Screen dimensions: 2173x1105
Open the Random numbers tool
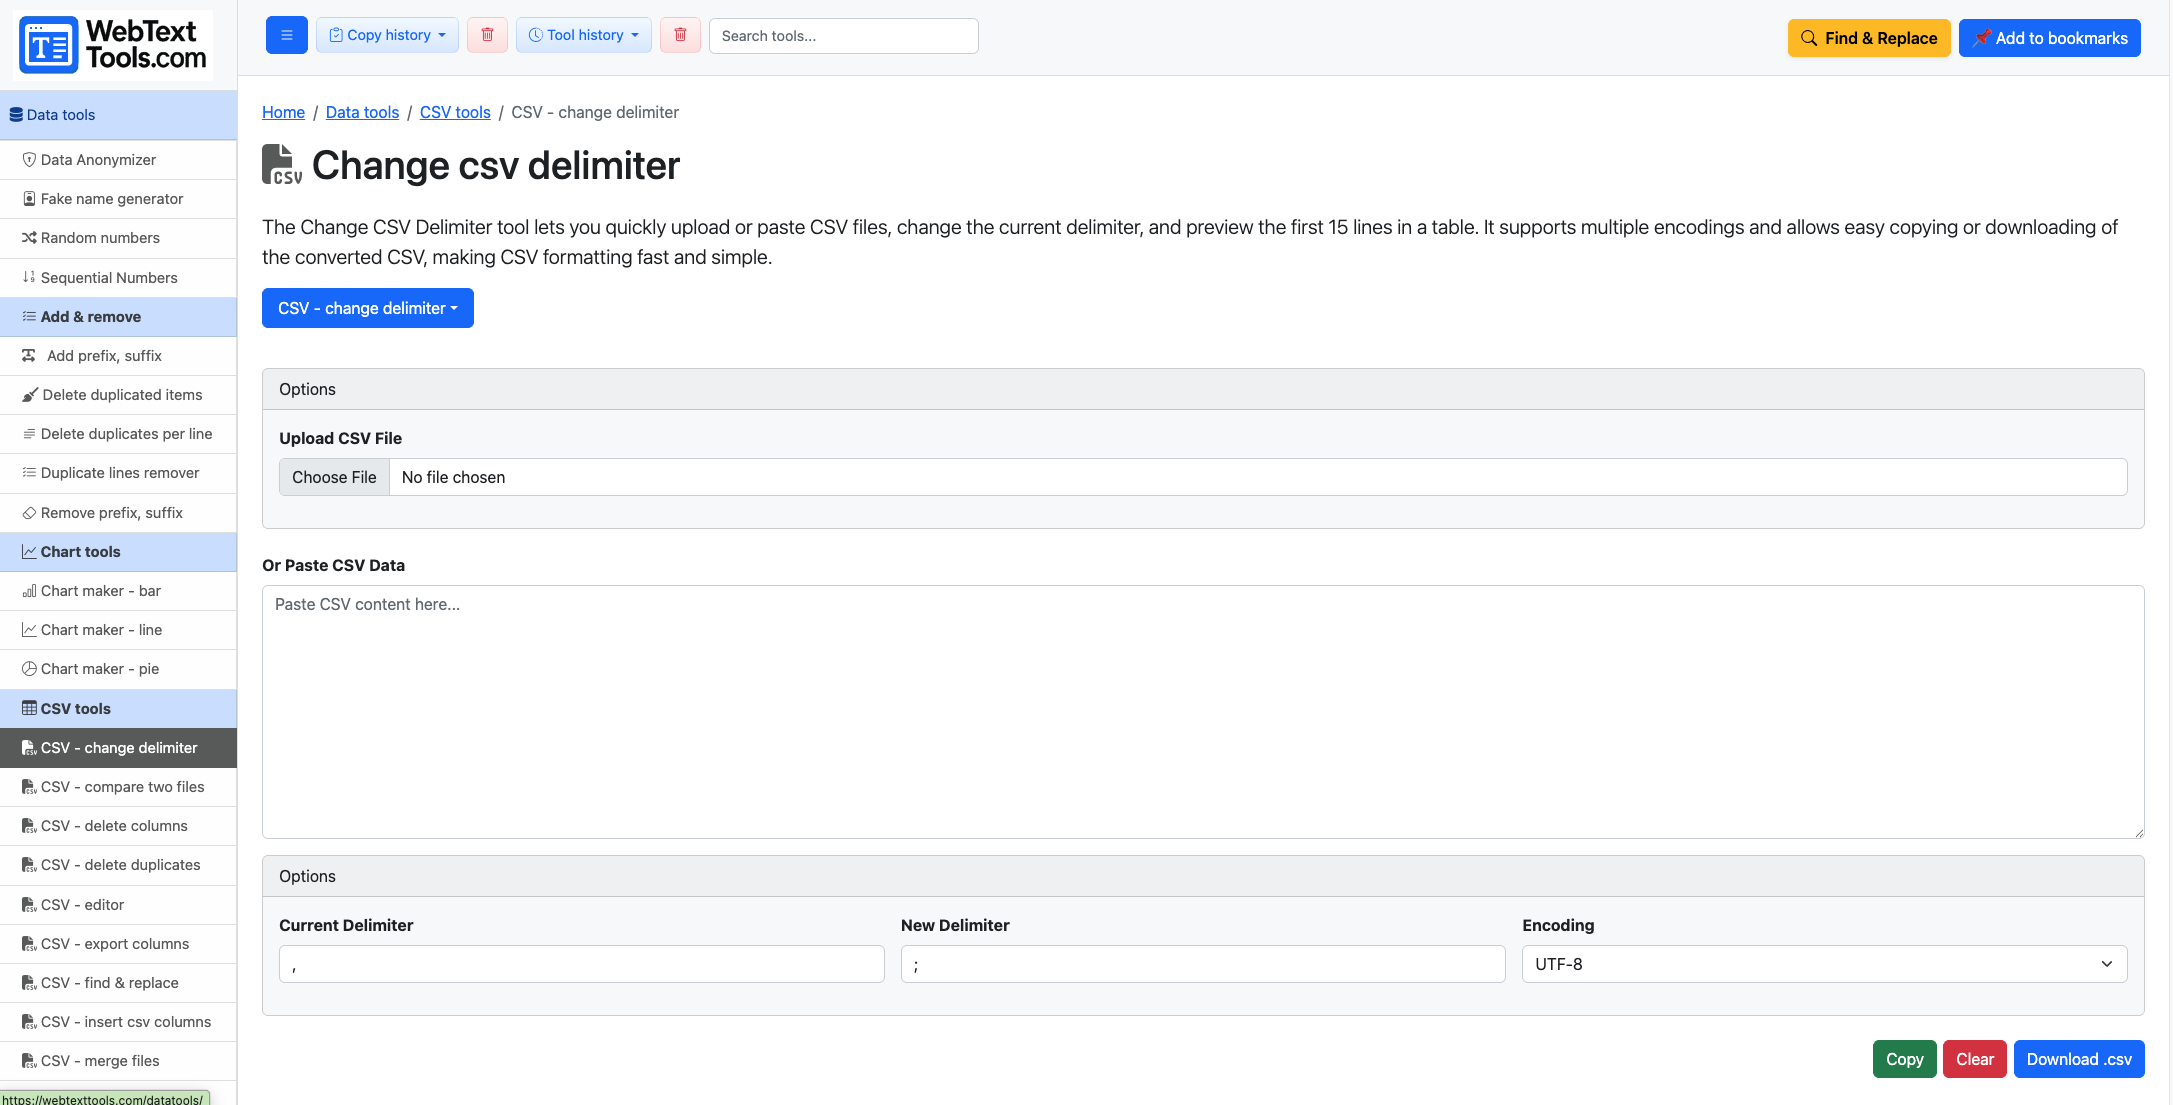tap(118, 238)
